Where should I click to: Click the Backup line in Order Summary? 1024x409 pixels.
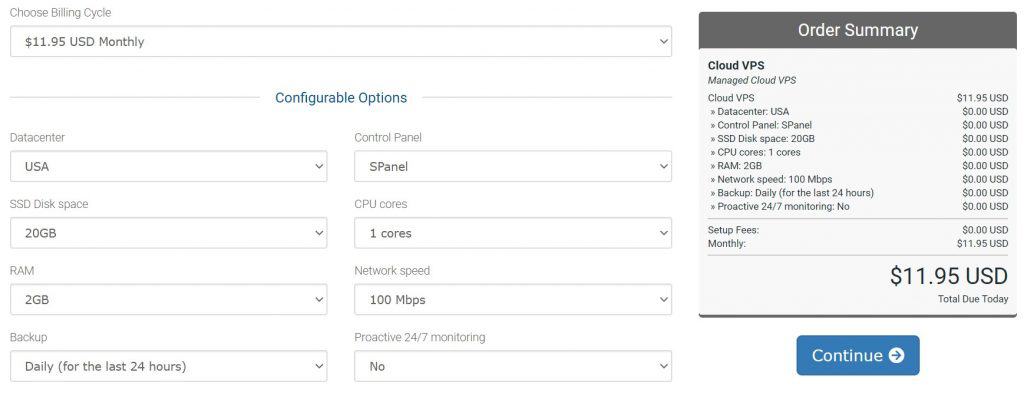[791, 193]
